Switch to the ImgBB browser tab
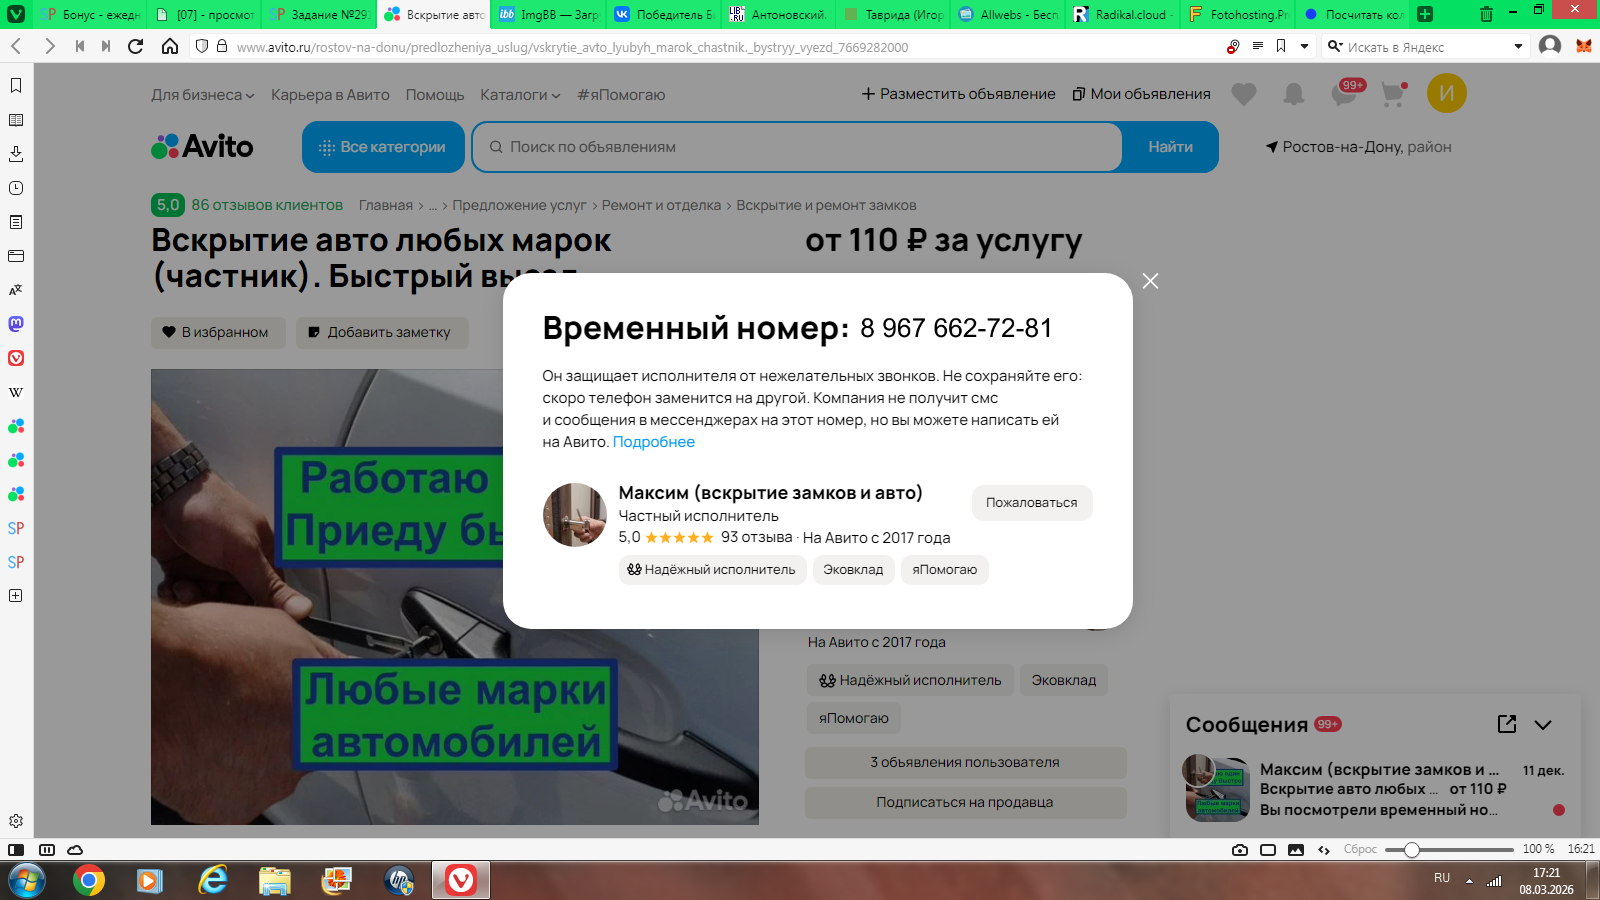The height and width of the screenshot is (900, 1600). [x=549, y=14]
